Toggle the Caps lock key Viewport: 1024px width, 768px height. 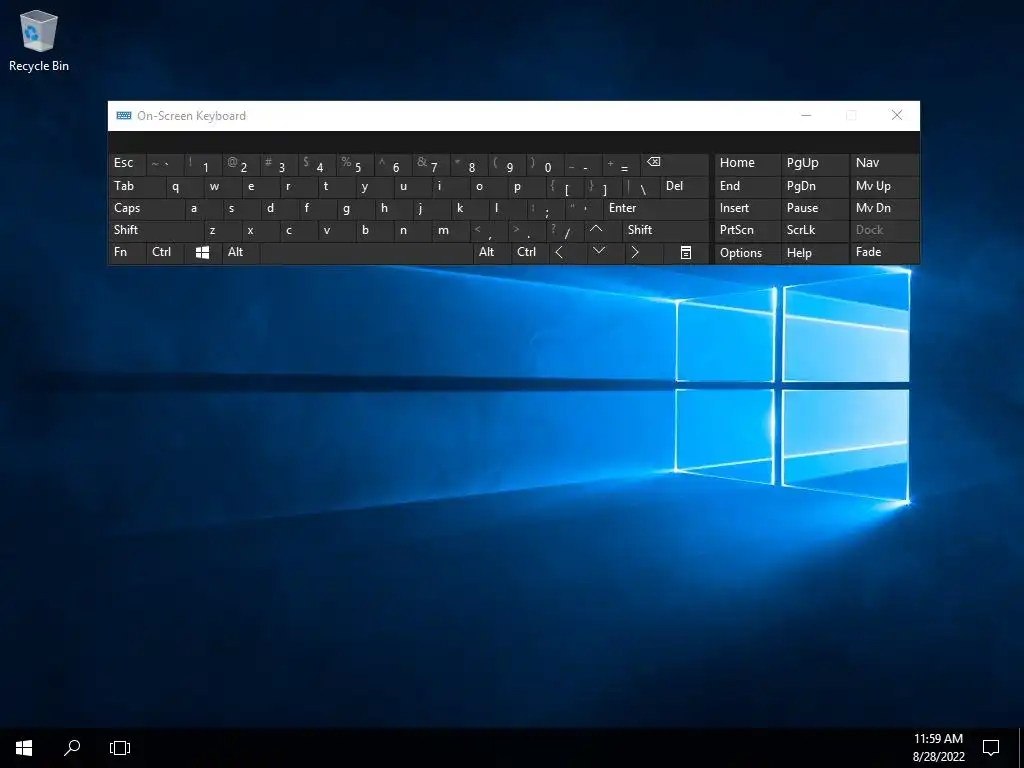click(146, 208)
